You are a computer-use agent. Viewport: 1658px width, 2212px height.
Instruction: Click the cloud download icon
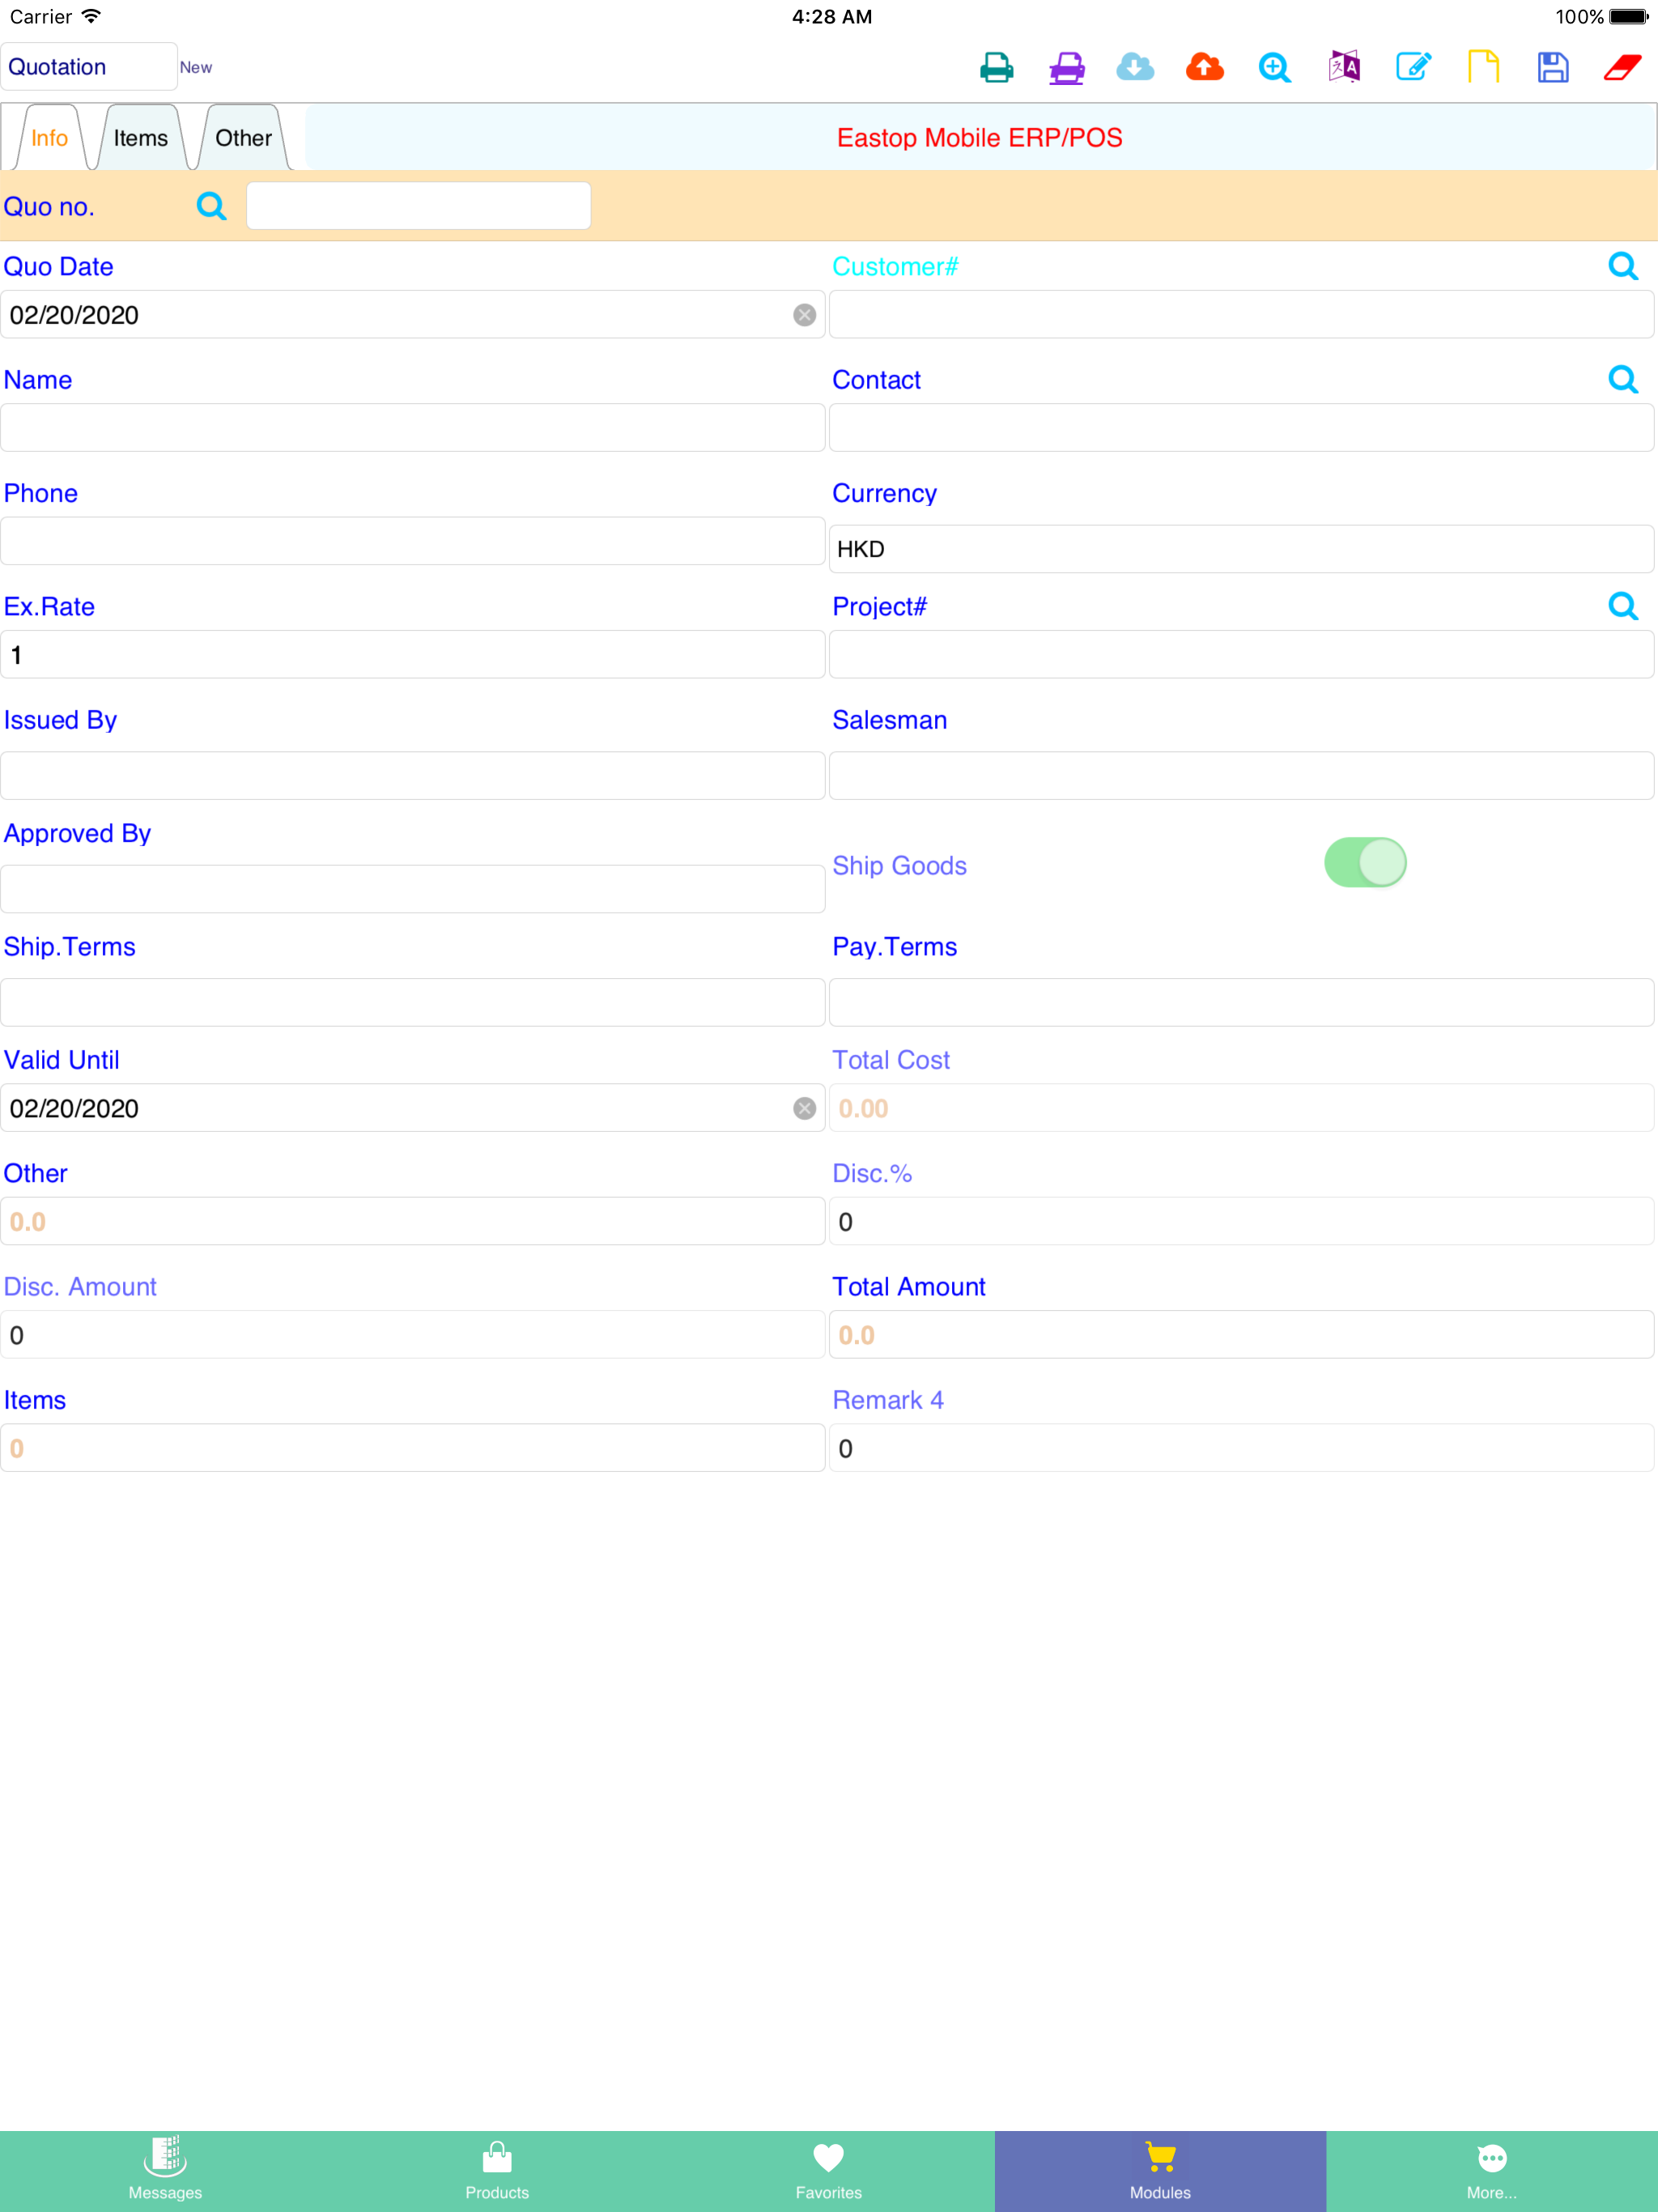[x=1135, y=67]
